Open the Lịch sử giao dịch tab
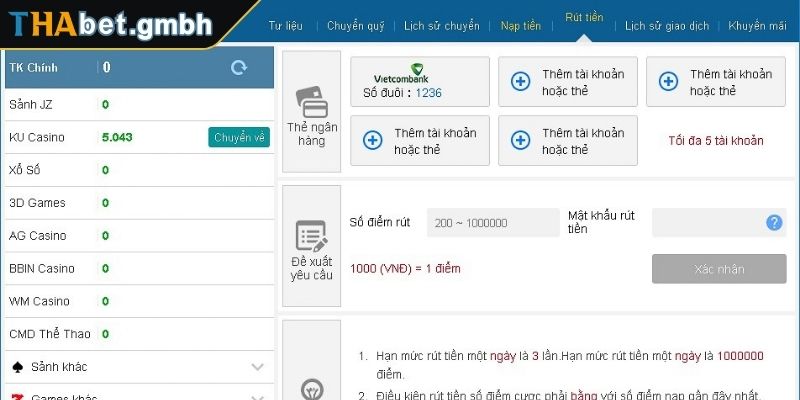 click(x=667, y=26)
